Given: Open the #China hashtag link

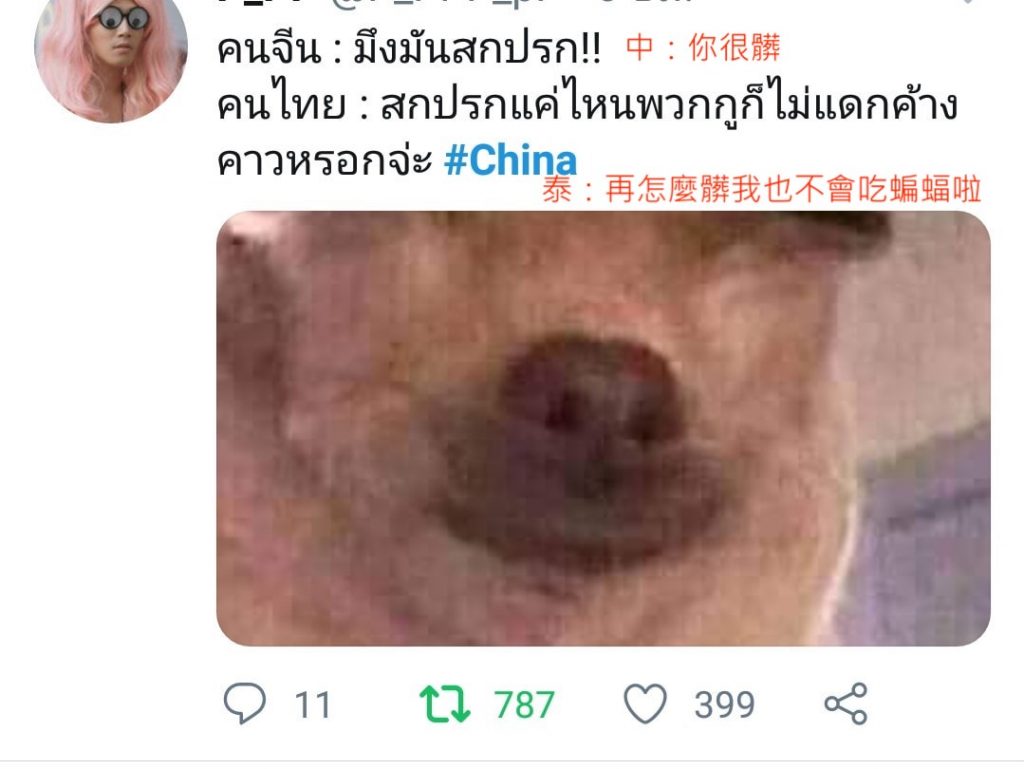Looking at the screenshot, I should click(x=510, y=160).
